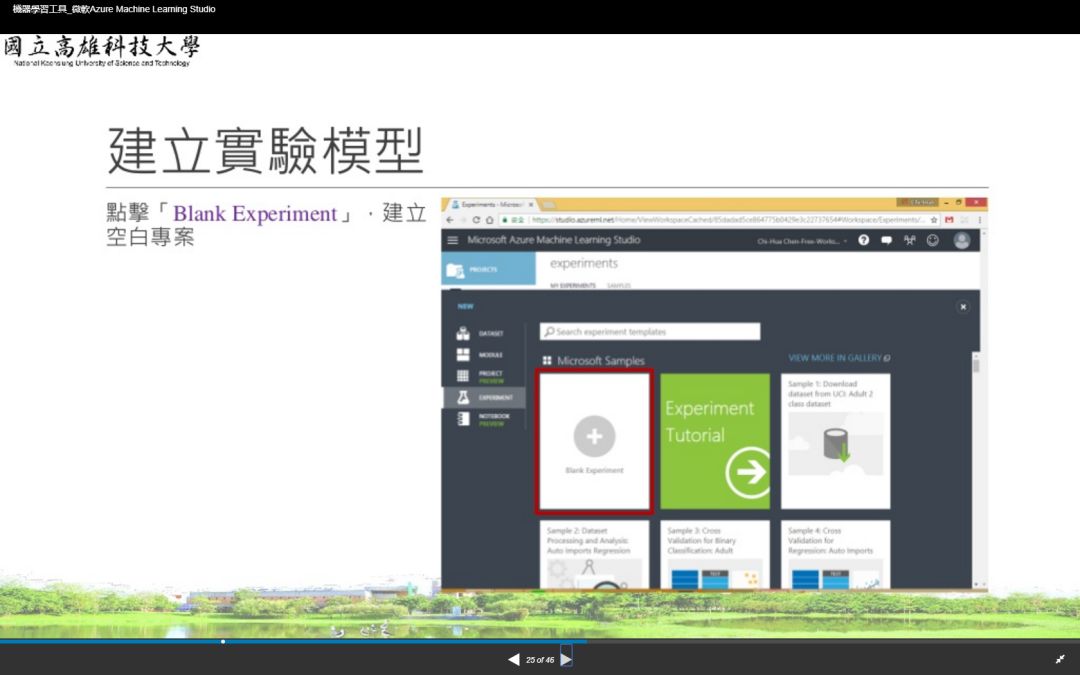Click the '25 of 46' slide counter
Screen dimensions: 1080x675
tap(539, 660)
